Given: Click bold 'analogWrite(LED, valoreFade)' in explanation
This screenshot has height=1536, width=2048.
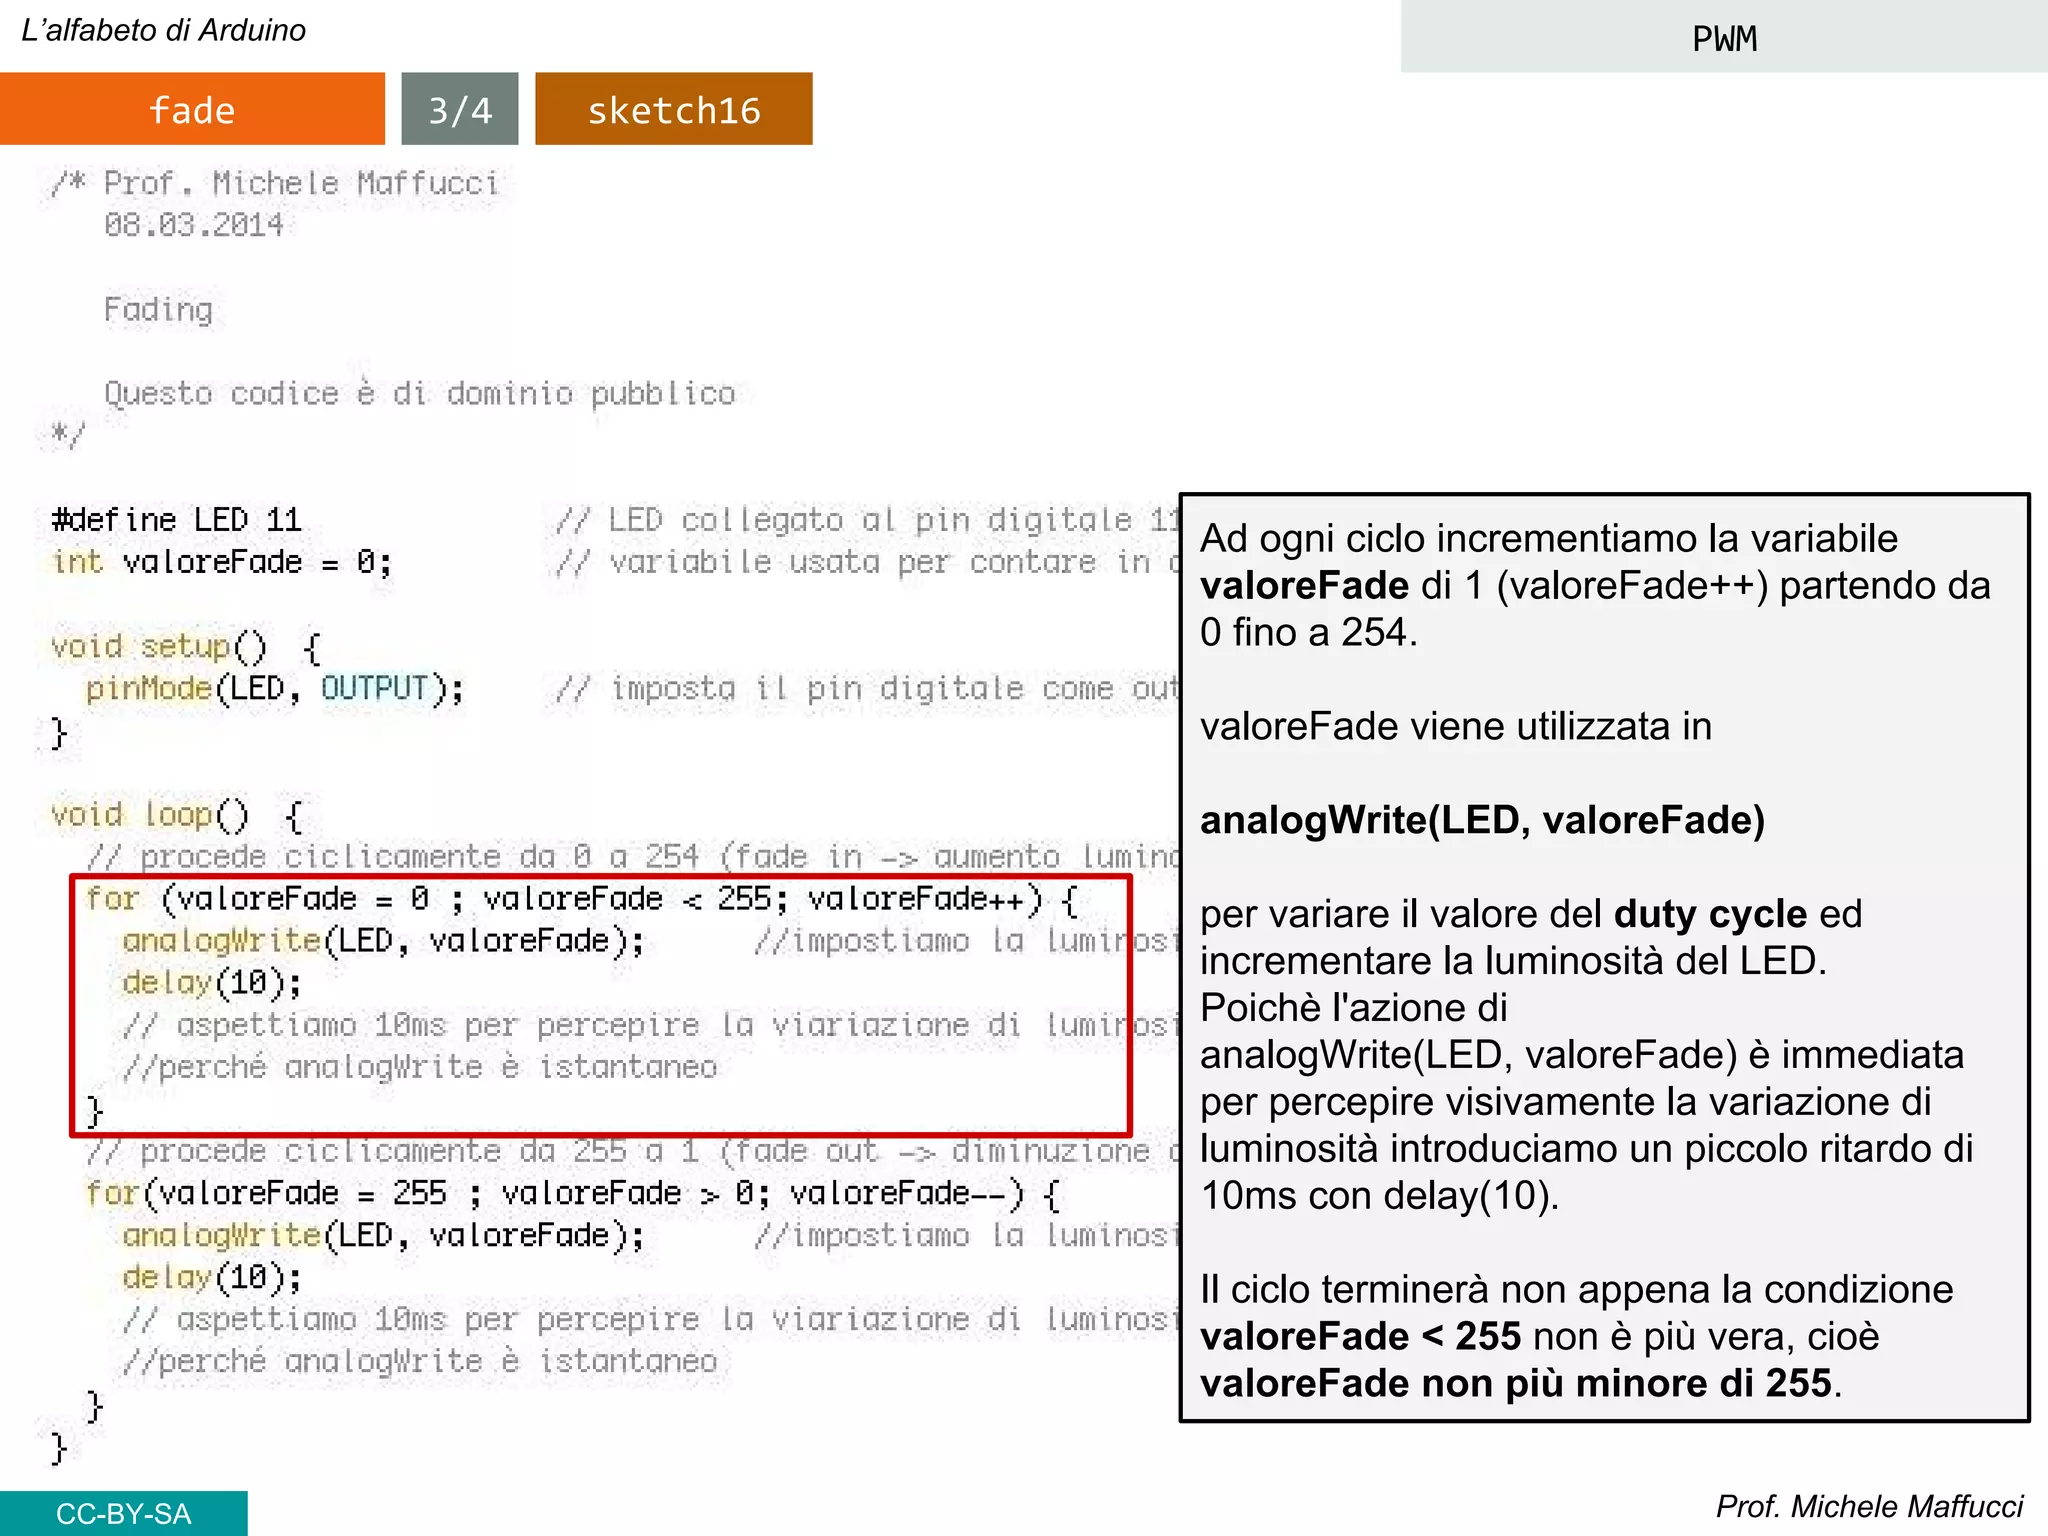Looking at the screenshot, I should 1482,820.
